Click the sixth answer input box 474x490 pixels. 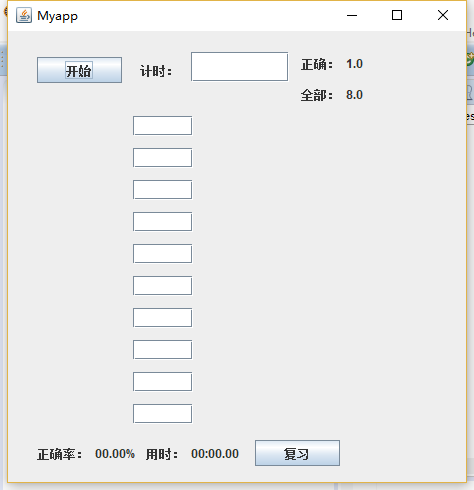point(162,286)
